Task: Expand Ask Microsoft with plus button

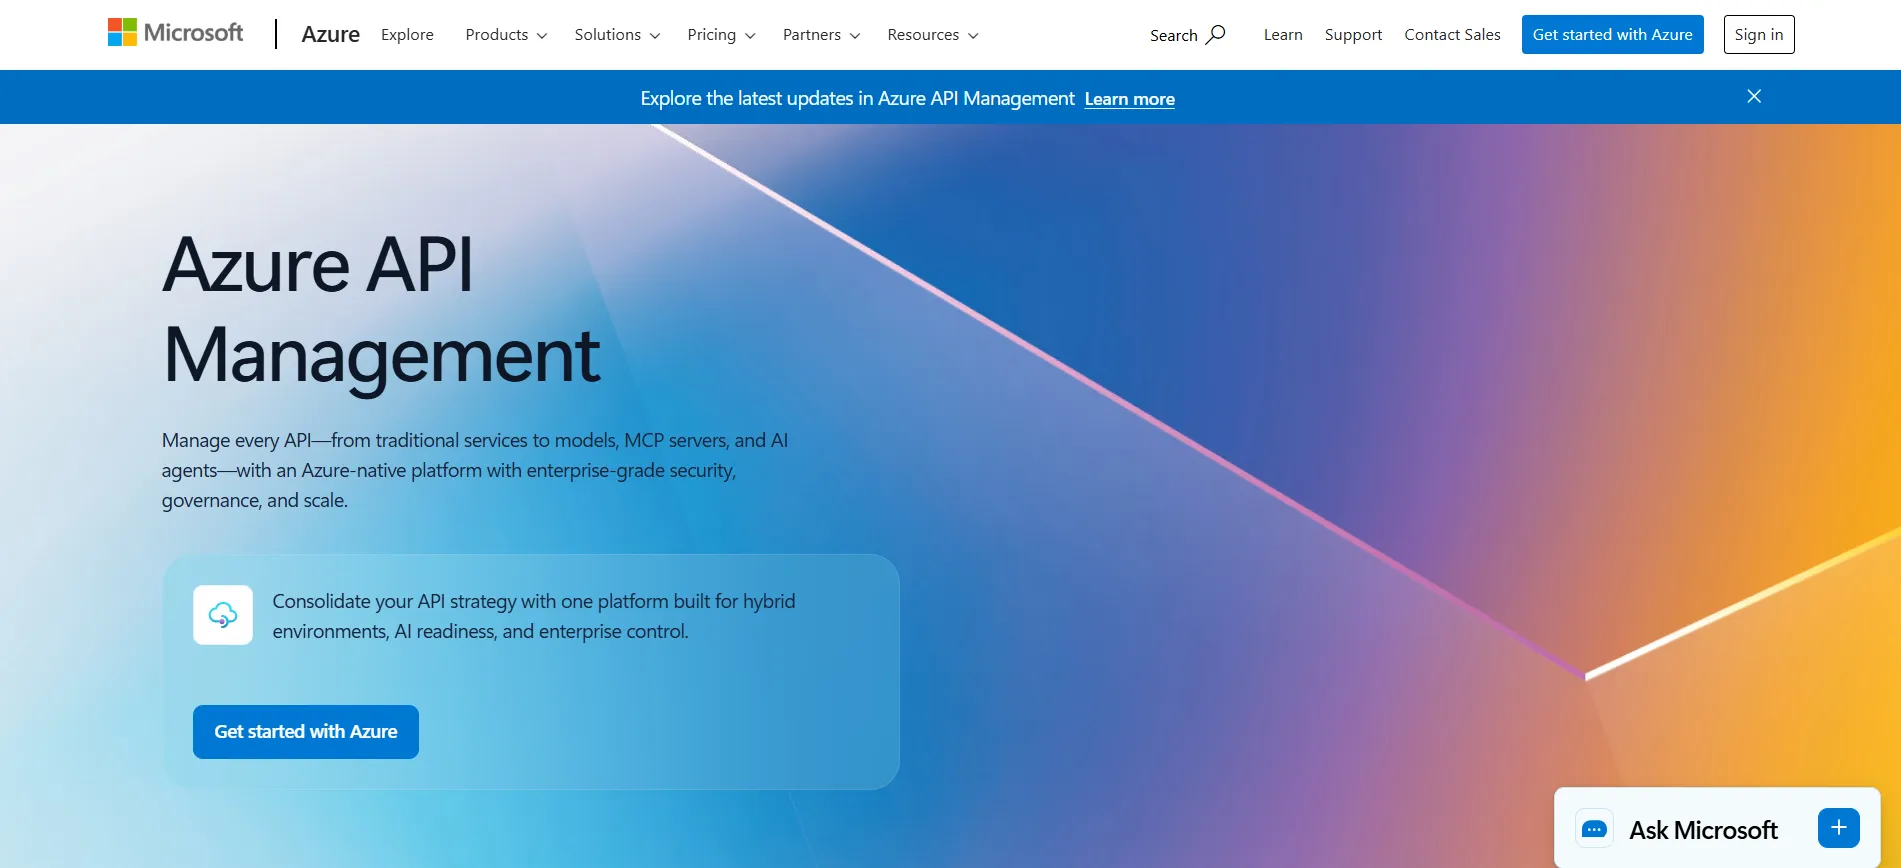Action: 1839,828
